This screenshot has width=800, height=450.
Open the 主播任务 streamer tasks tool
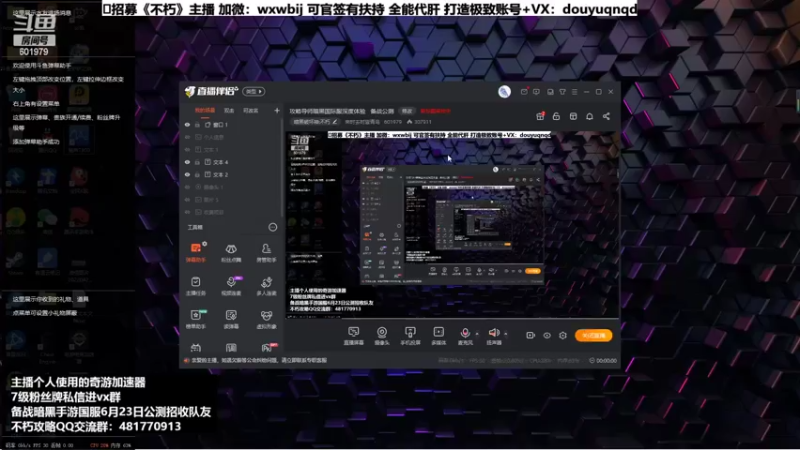(x=195, y=286)
